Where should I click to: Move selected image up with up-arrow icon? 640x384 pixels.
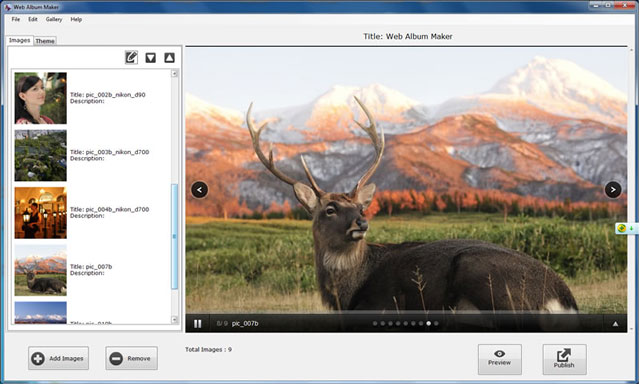(169, 58)
